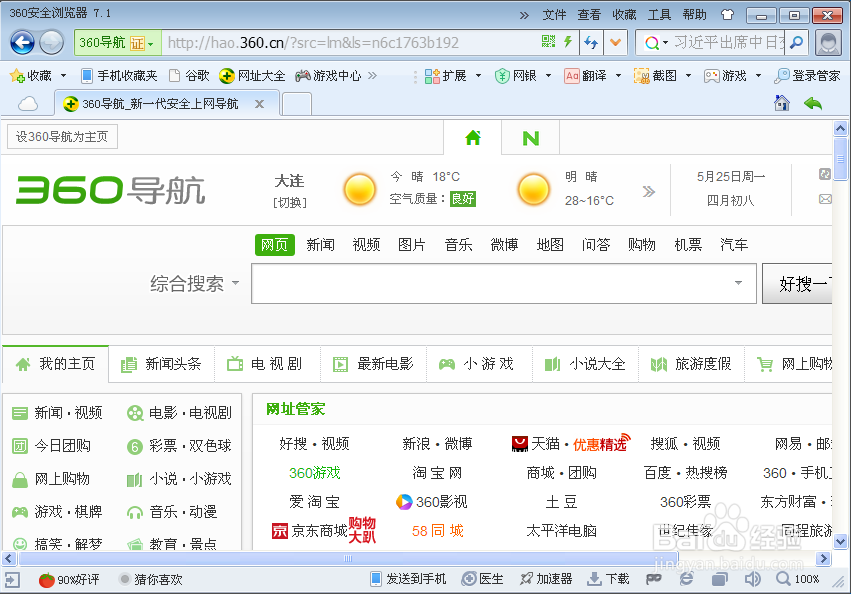Screen dimensions: 851x594
Task: Expand the address bar dropdown orange chevron
Action: point(615,42)
